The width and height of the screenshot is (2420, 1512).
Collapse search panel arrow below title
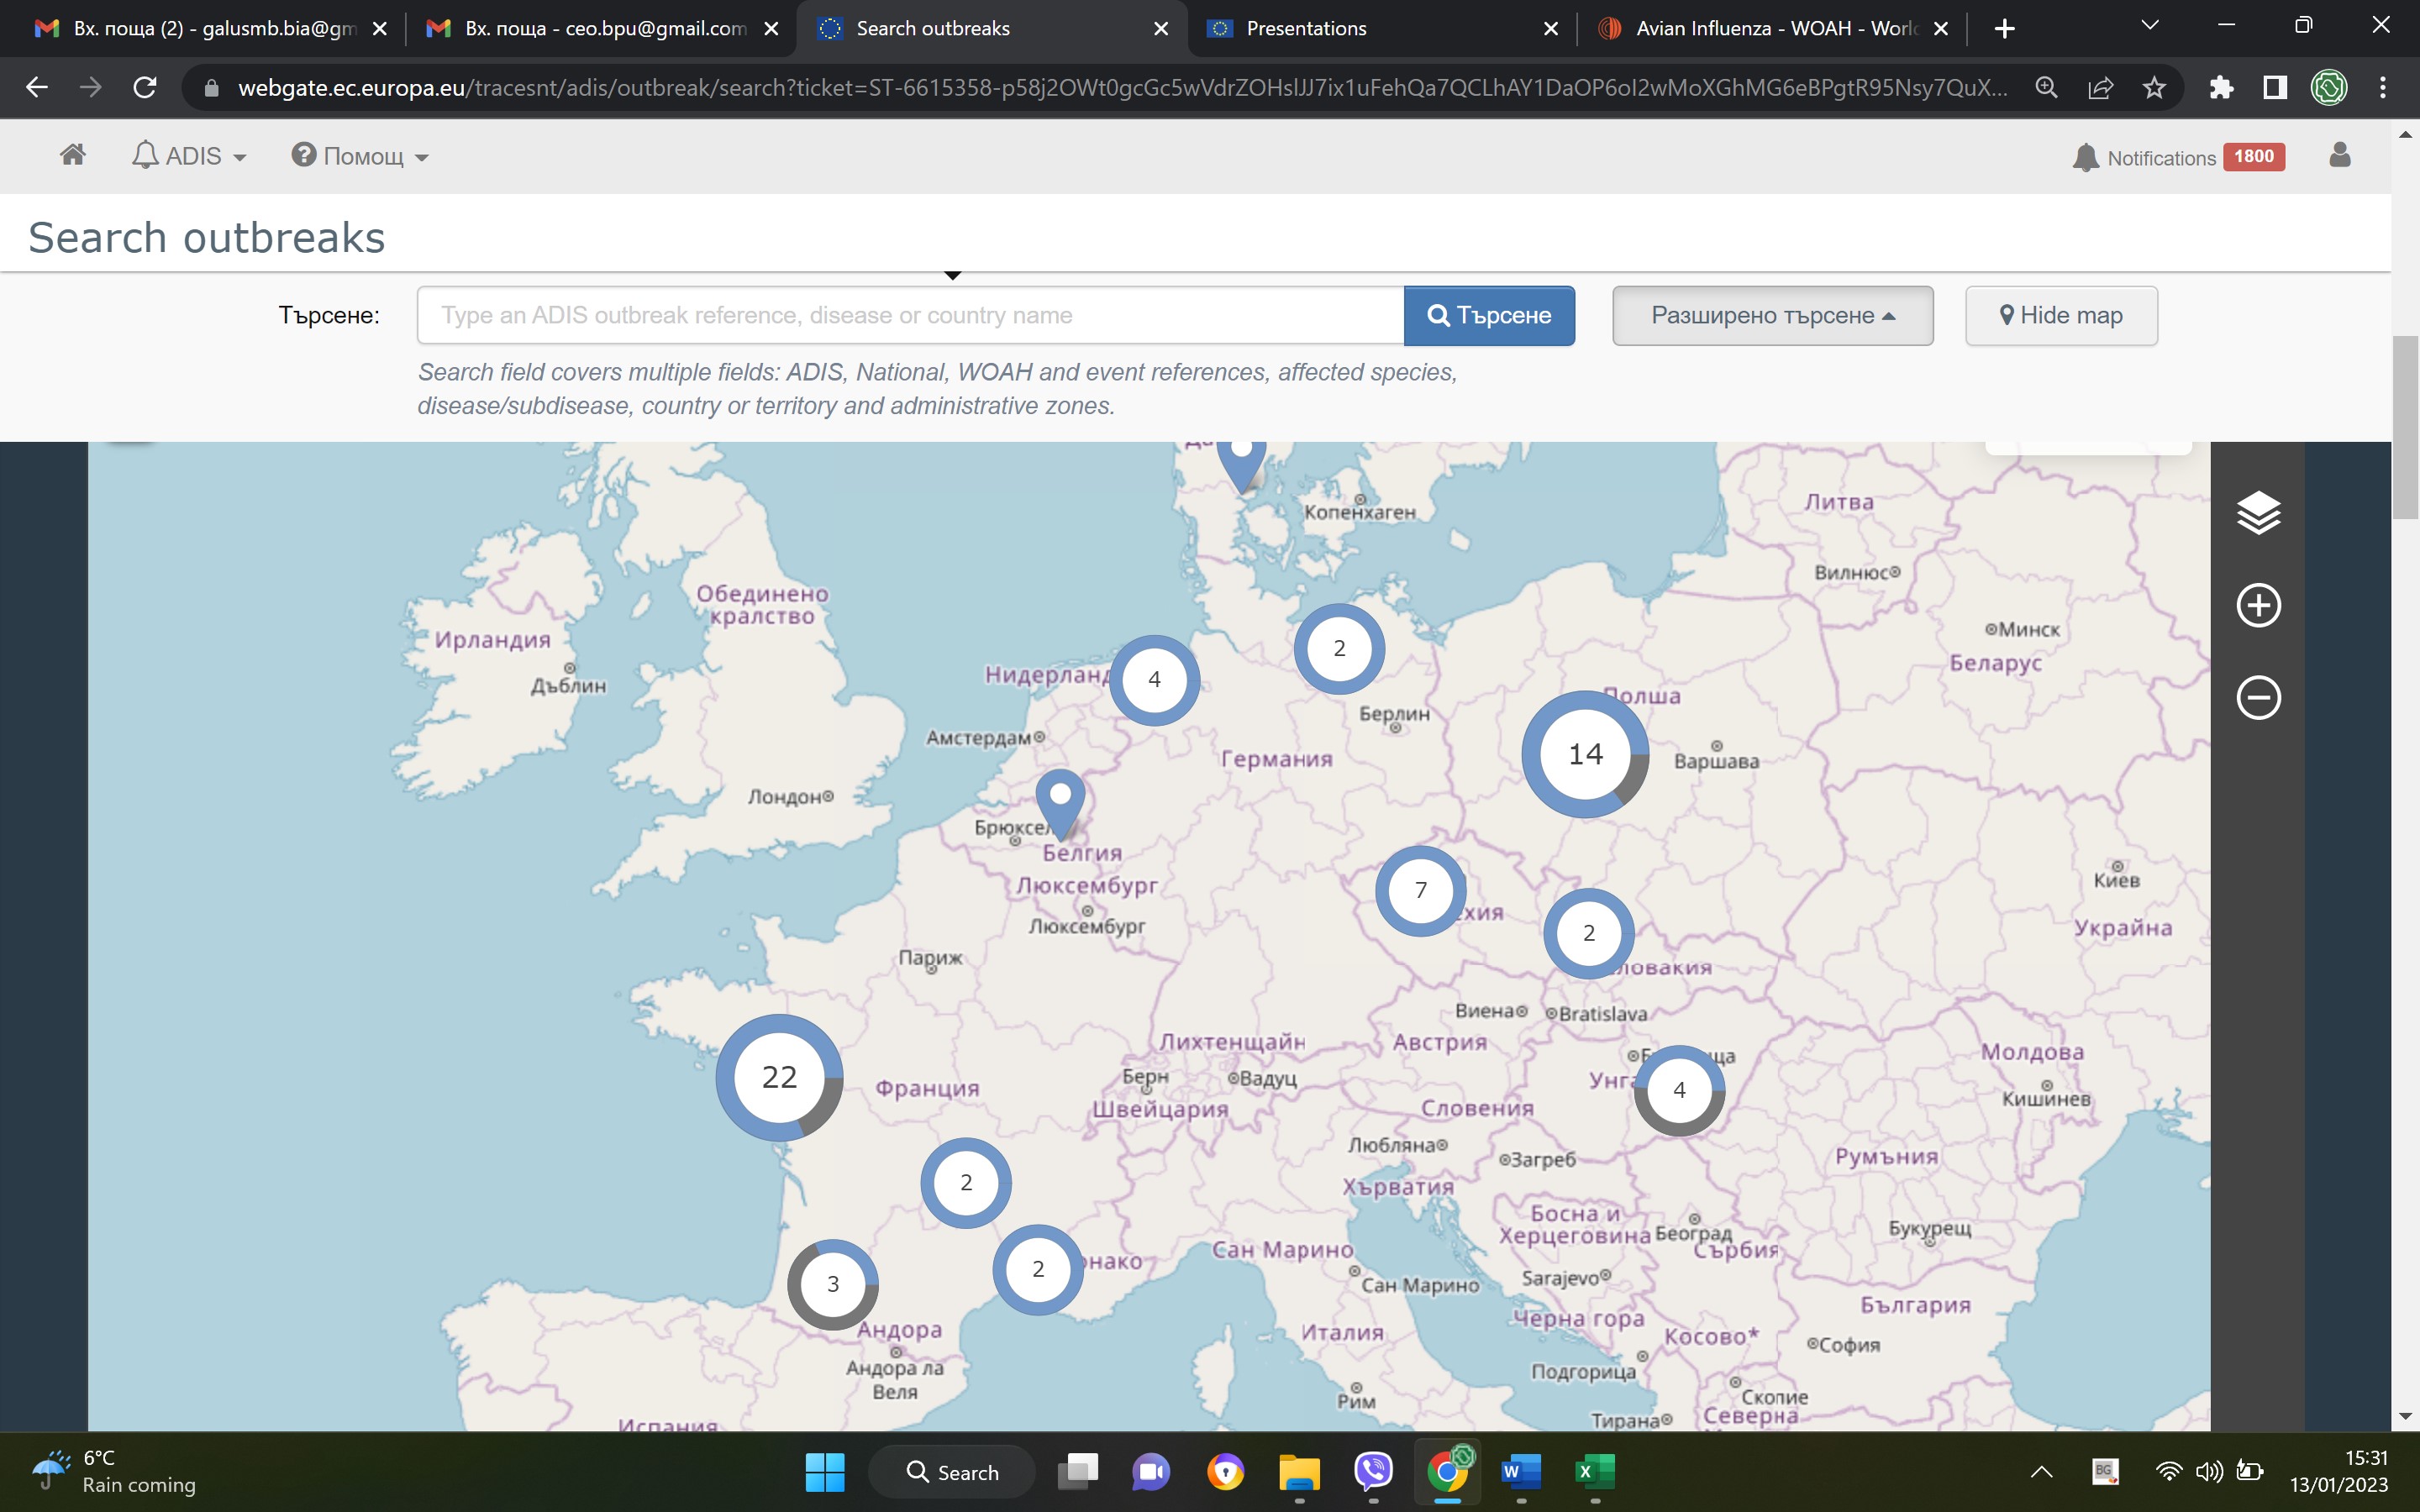(x=953, y=275)
